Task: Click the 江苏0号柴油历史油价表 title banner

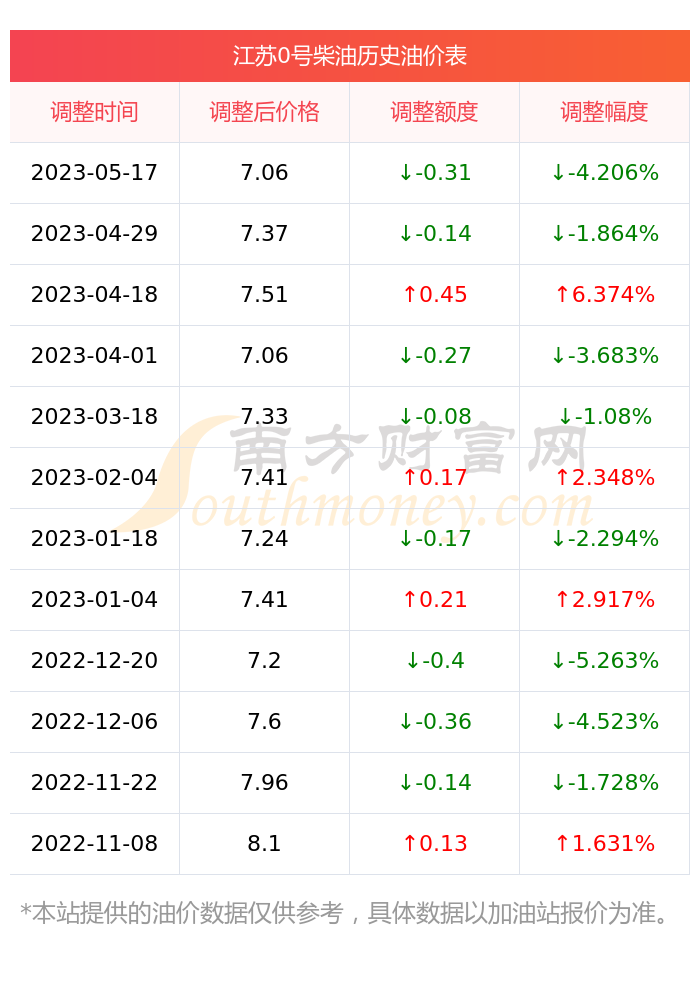Action: point(349,56)
